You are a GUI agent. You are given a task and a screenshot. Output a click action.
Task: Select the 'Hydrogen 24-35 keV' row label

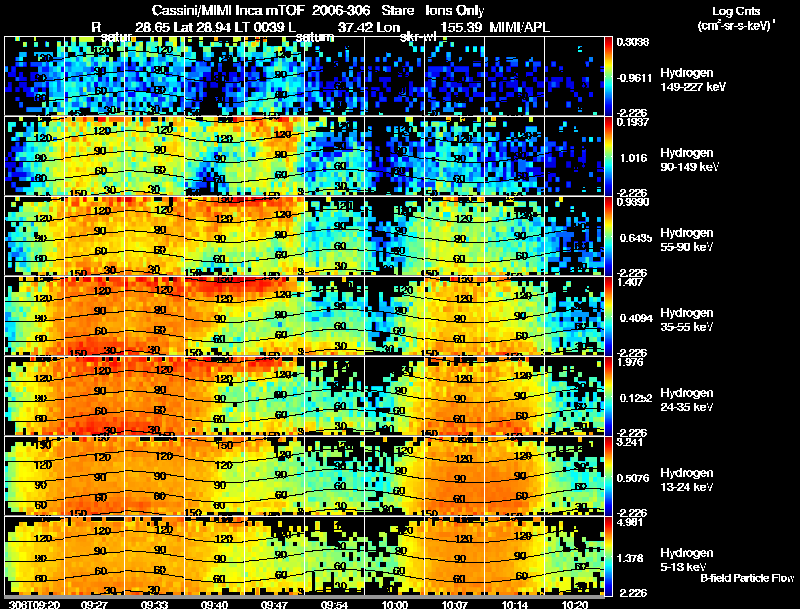[x=687, y=400]
